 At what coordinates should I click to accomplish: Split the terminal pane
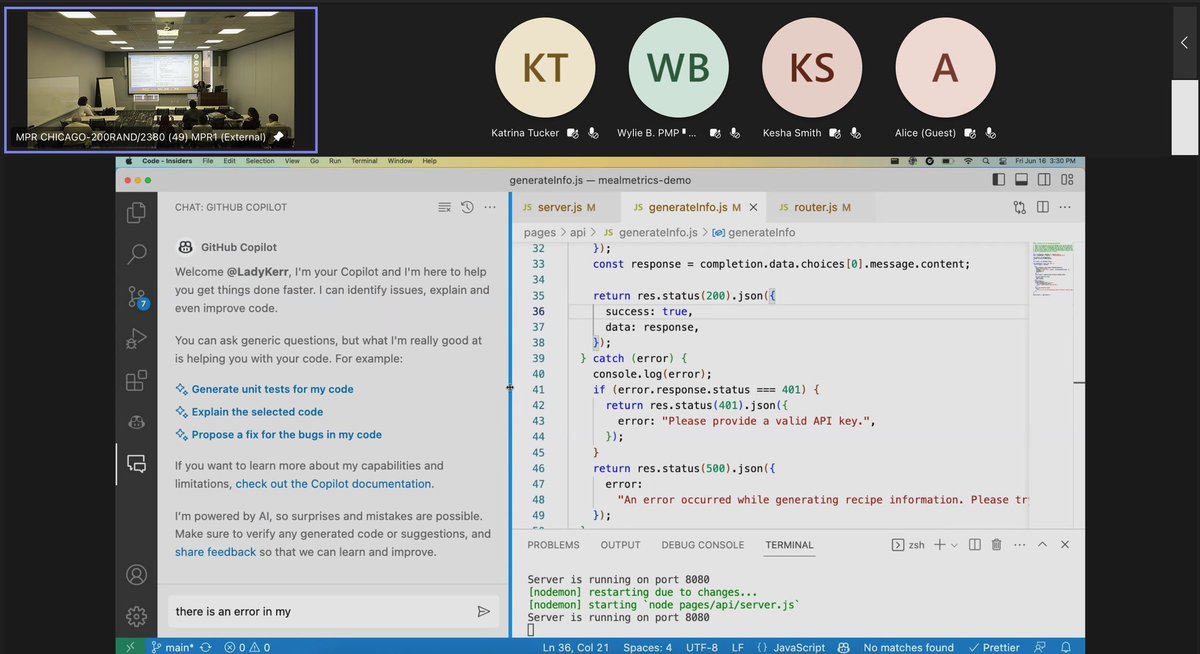tap(975, 545)
